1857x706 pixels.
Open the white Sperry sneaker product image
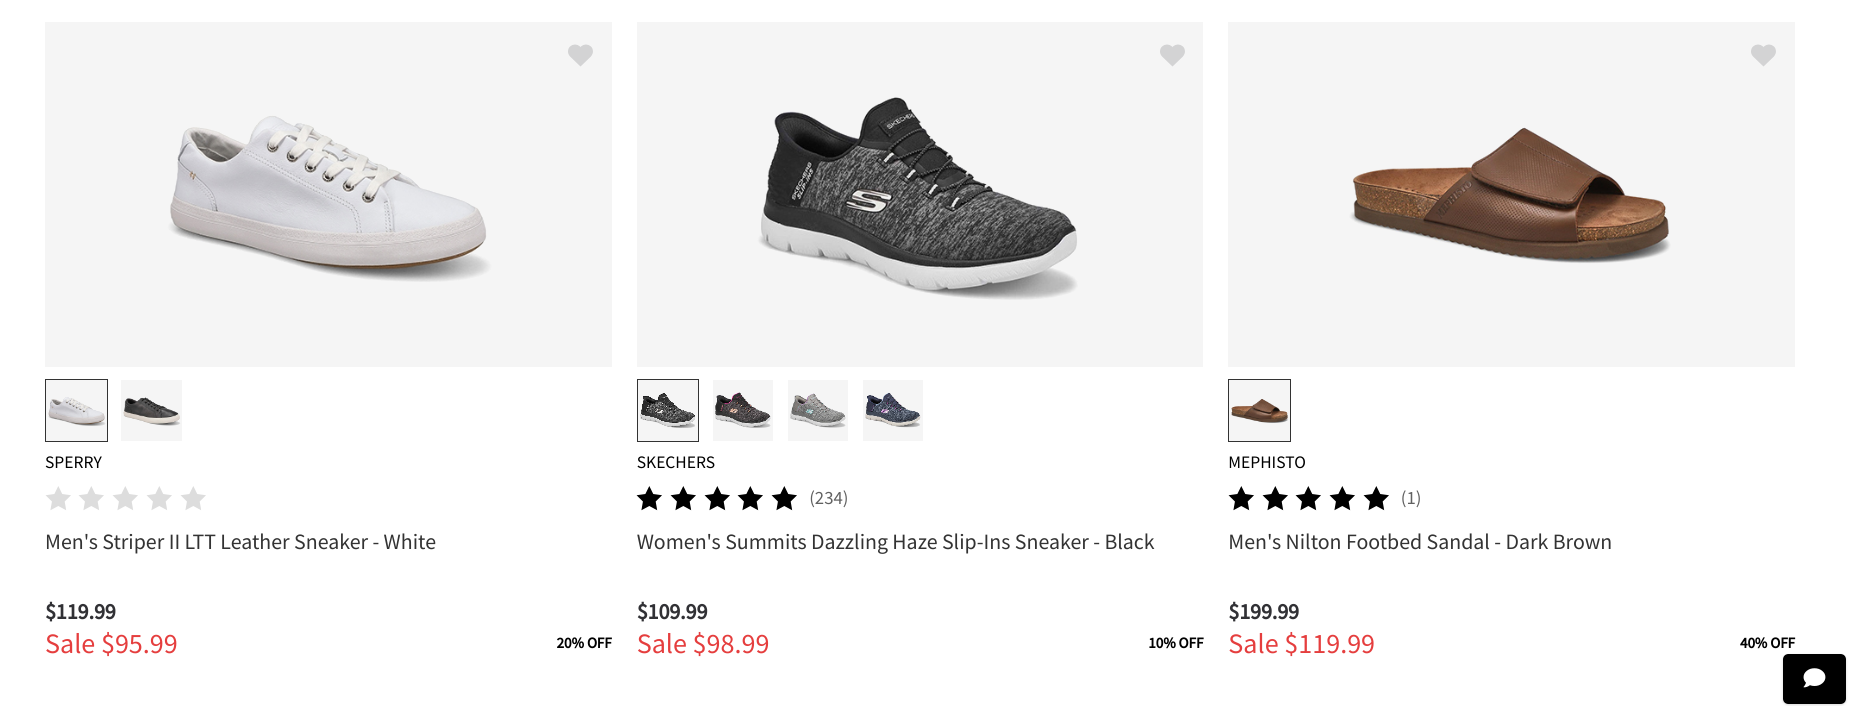tap(328, 195)
